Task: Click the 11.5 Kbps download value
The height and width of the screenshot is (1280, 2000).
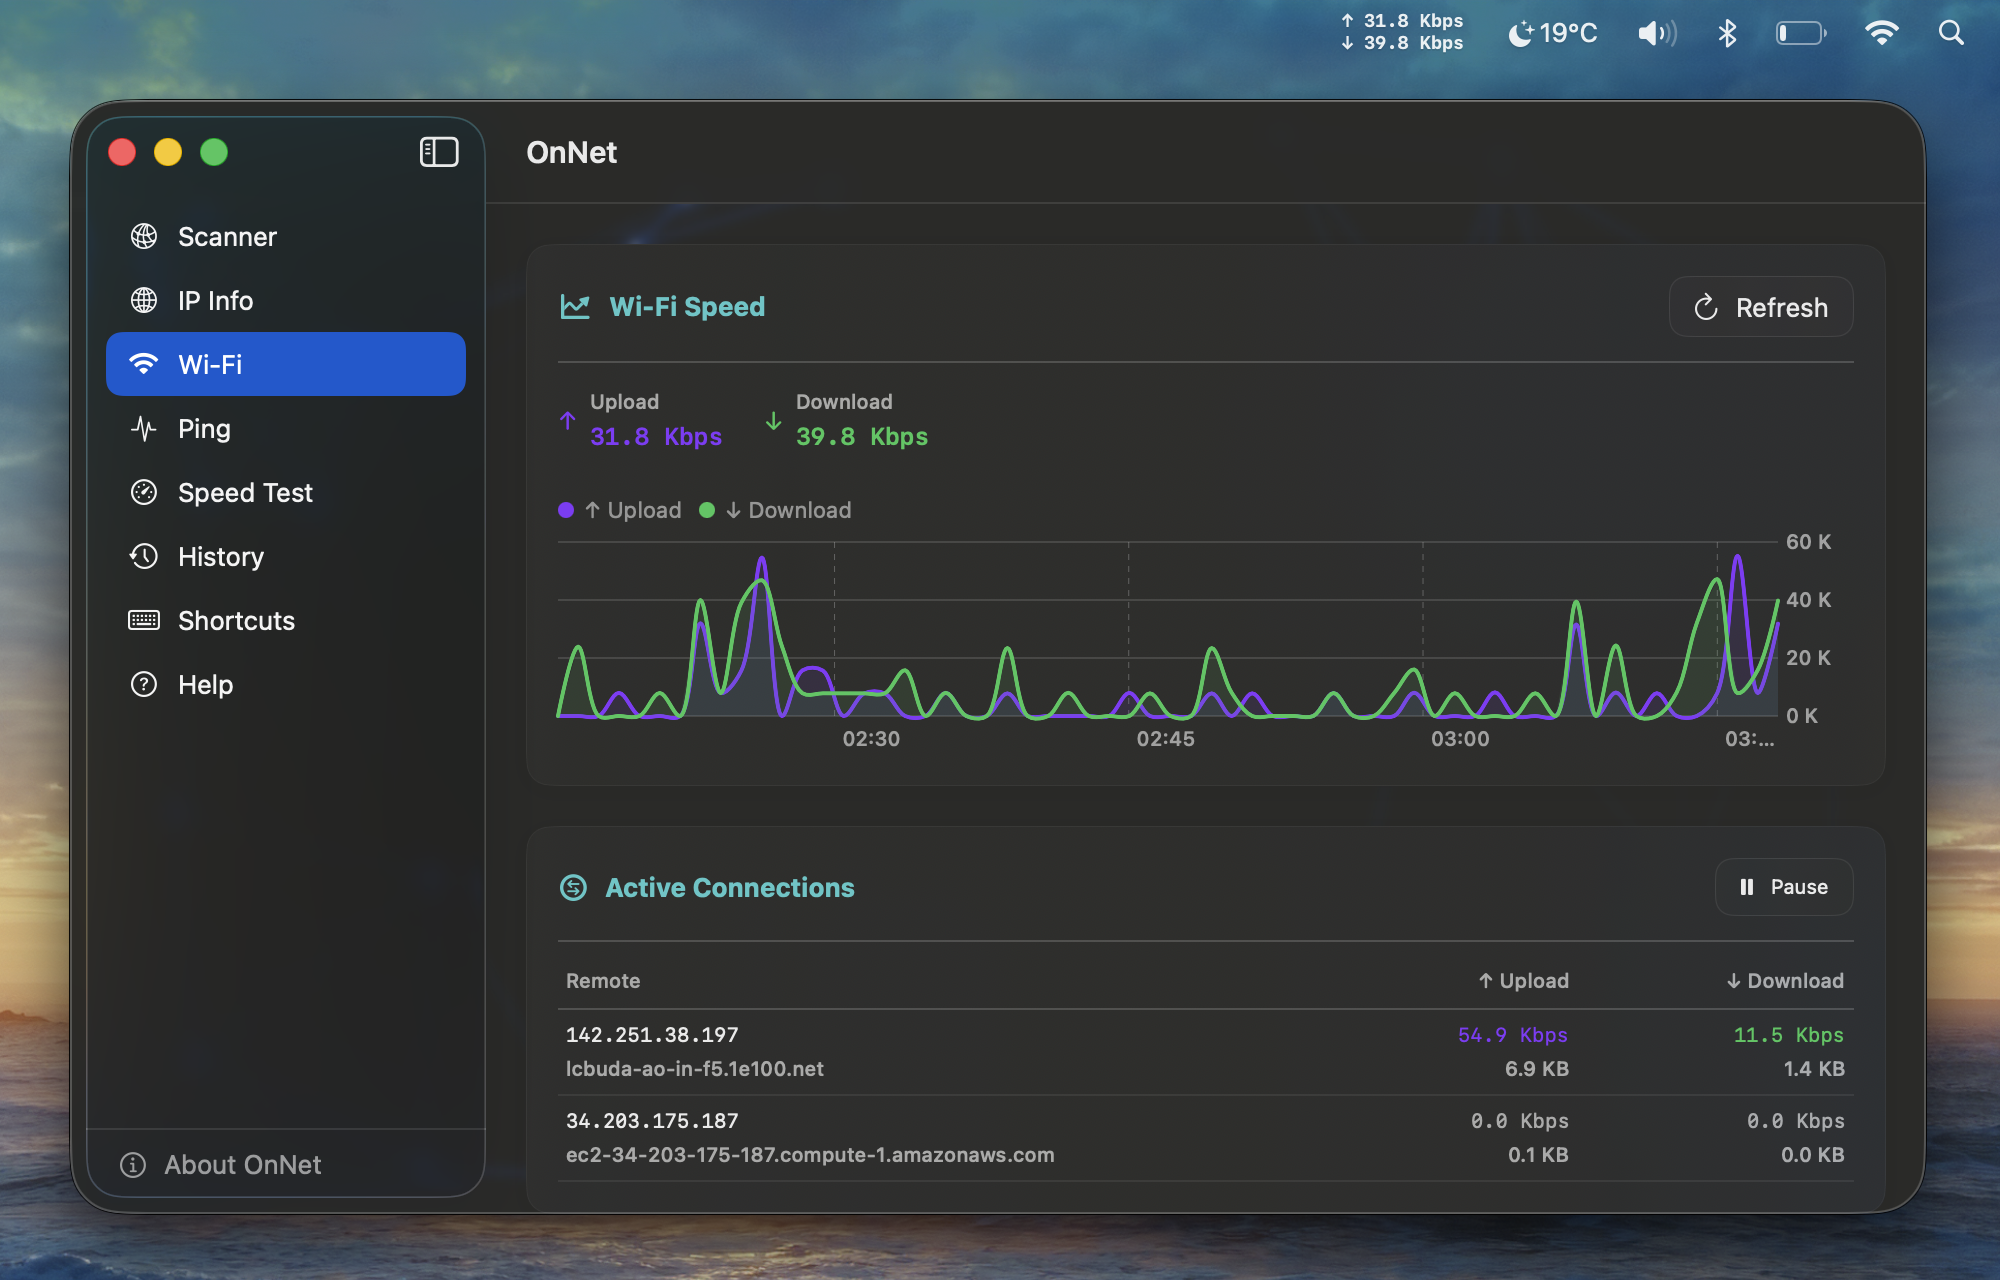Action: click(1789, 1035)
